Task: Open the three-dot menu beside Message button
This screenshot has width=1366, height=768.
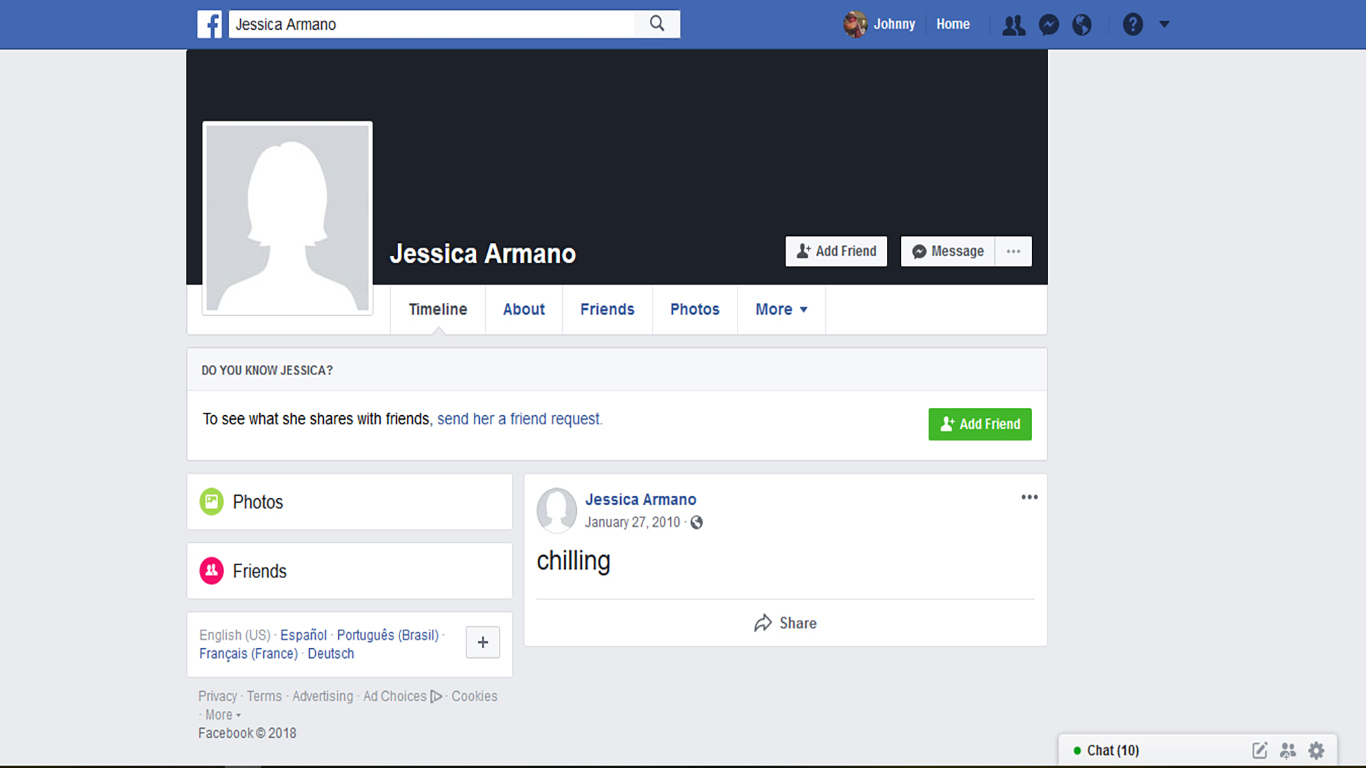Action: tap(1014, 251)
